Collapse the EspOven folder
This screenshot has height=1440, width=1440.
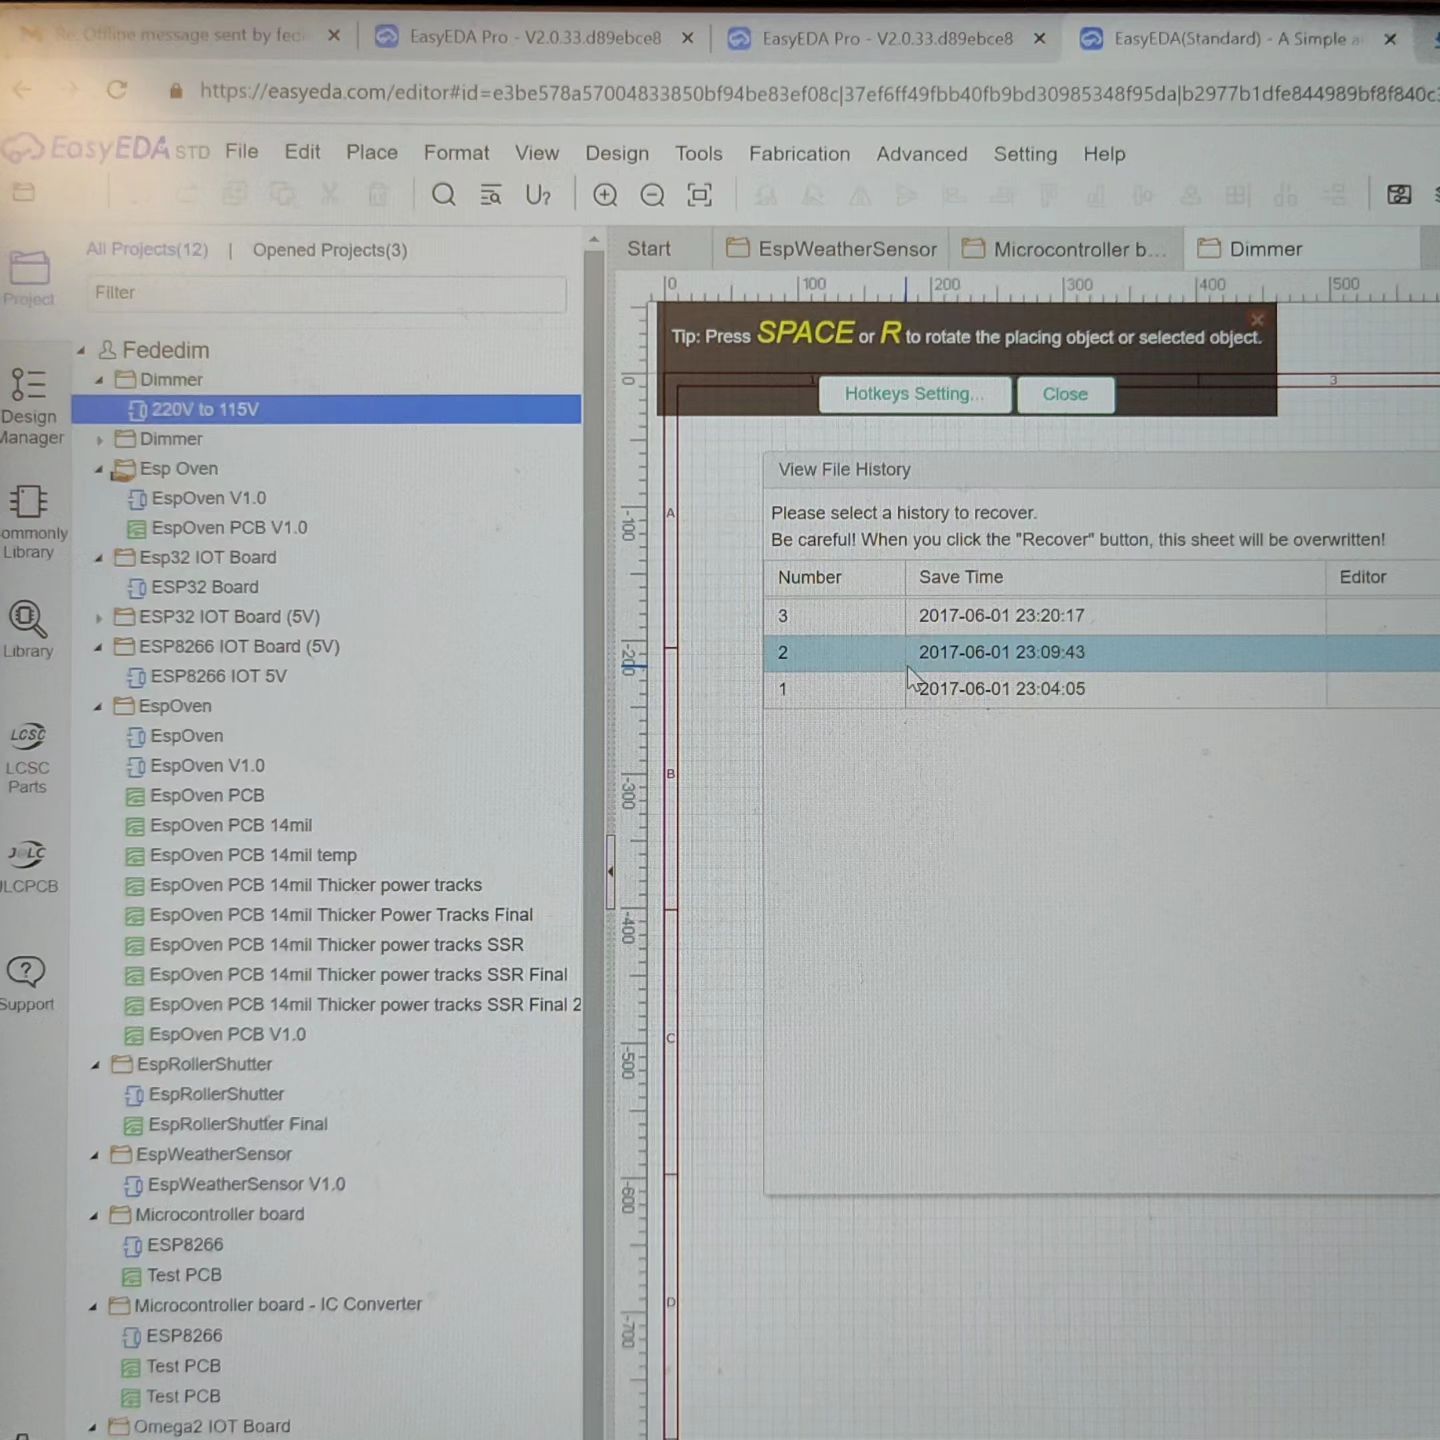pos(97,707)
